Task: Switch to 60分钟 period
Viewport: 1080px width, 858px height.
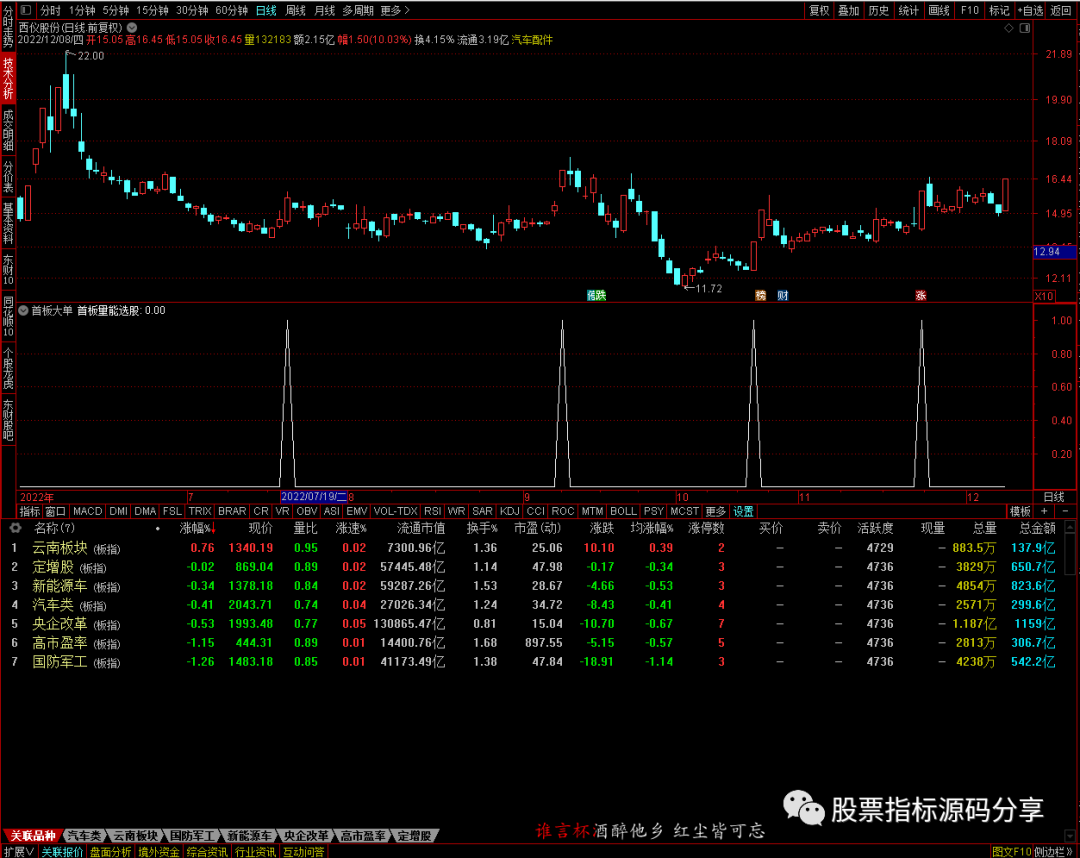Action: (231, 10)
